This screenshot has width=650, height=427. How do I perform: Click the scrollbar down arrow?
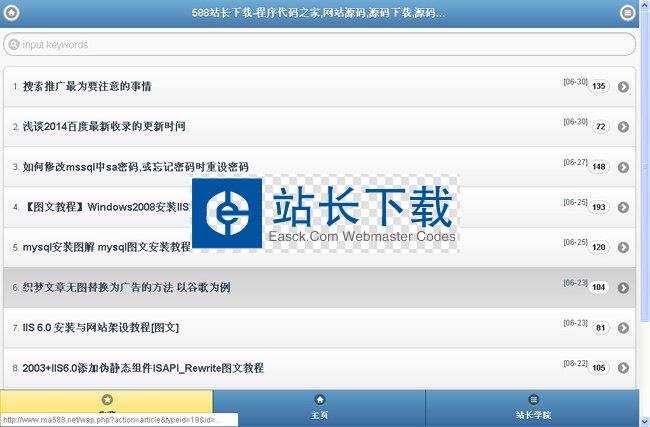(x=645, y=421)
